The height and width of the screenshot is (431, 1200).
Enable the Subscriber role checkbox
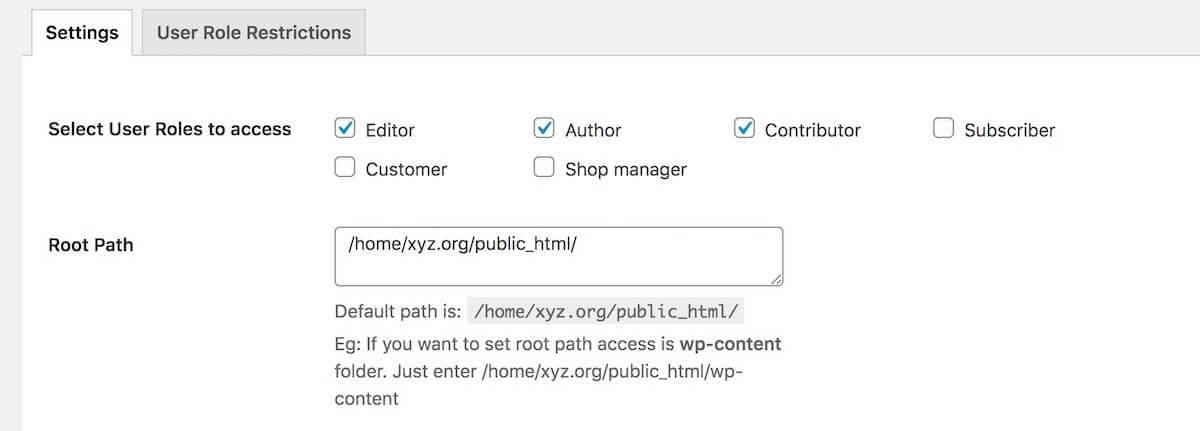[943, 128]
